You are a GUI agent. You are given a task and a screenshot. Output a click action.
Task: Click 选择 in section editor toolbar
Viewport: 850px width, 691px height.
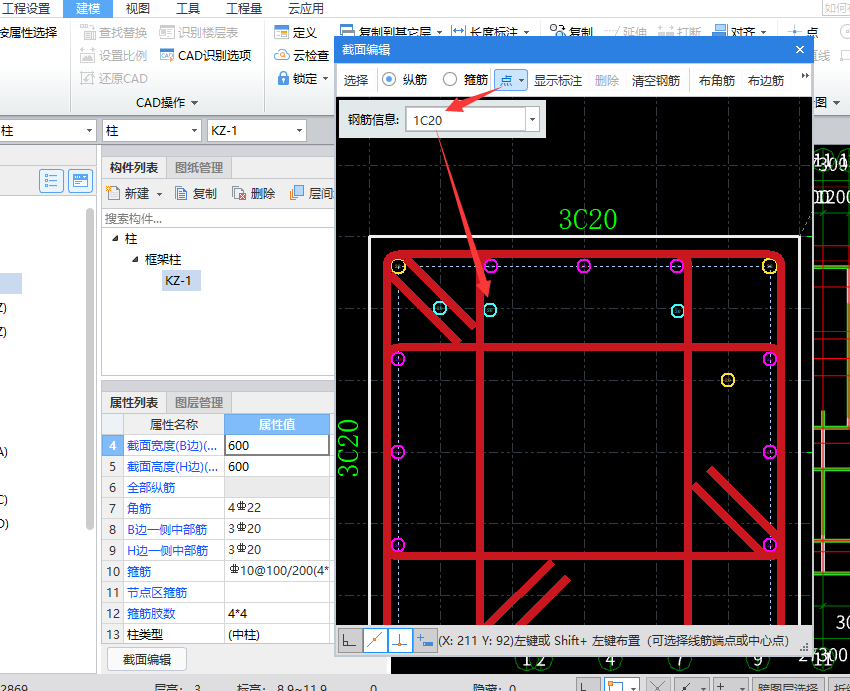[x=356, y=80]
